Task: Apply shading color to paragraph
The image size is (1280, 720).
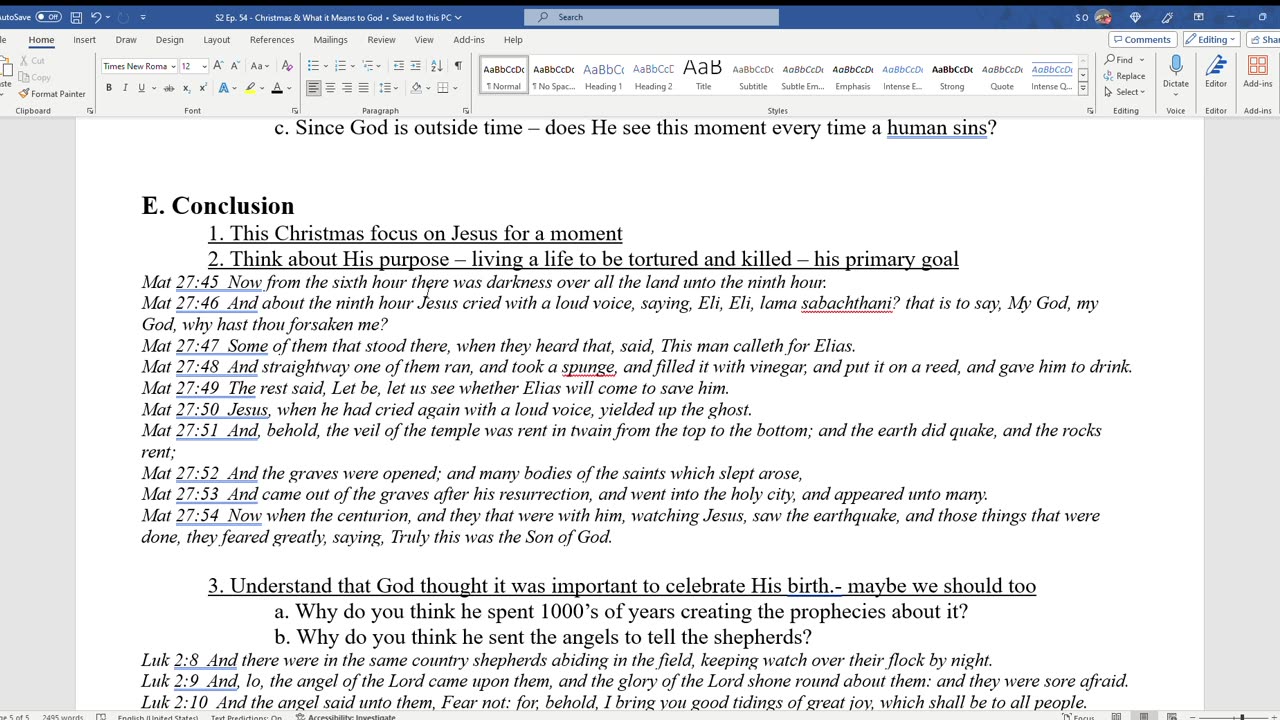Action: [x=417, y=88]
